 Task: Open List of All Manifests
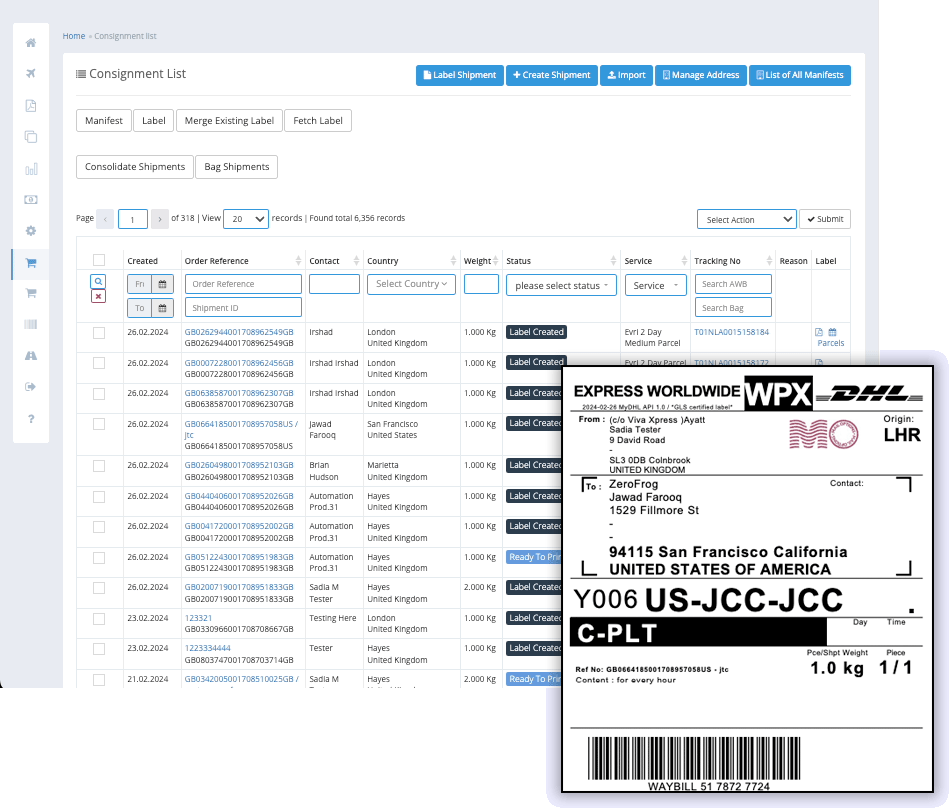click(800, 75)
